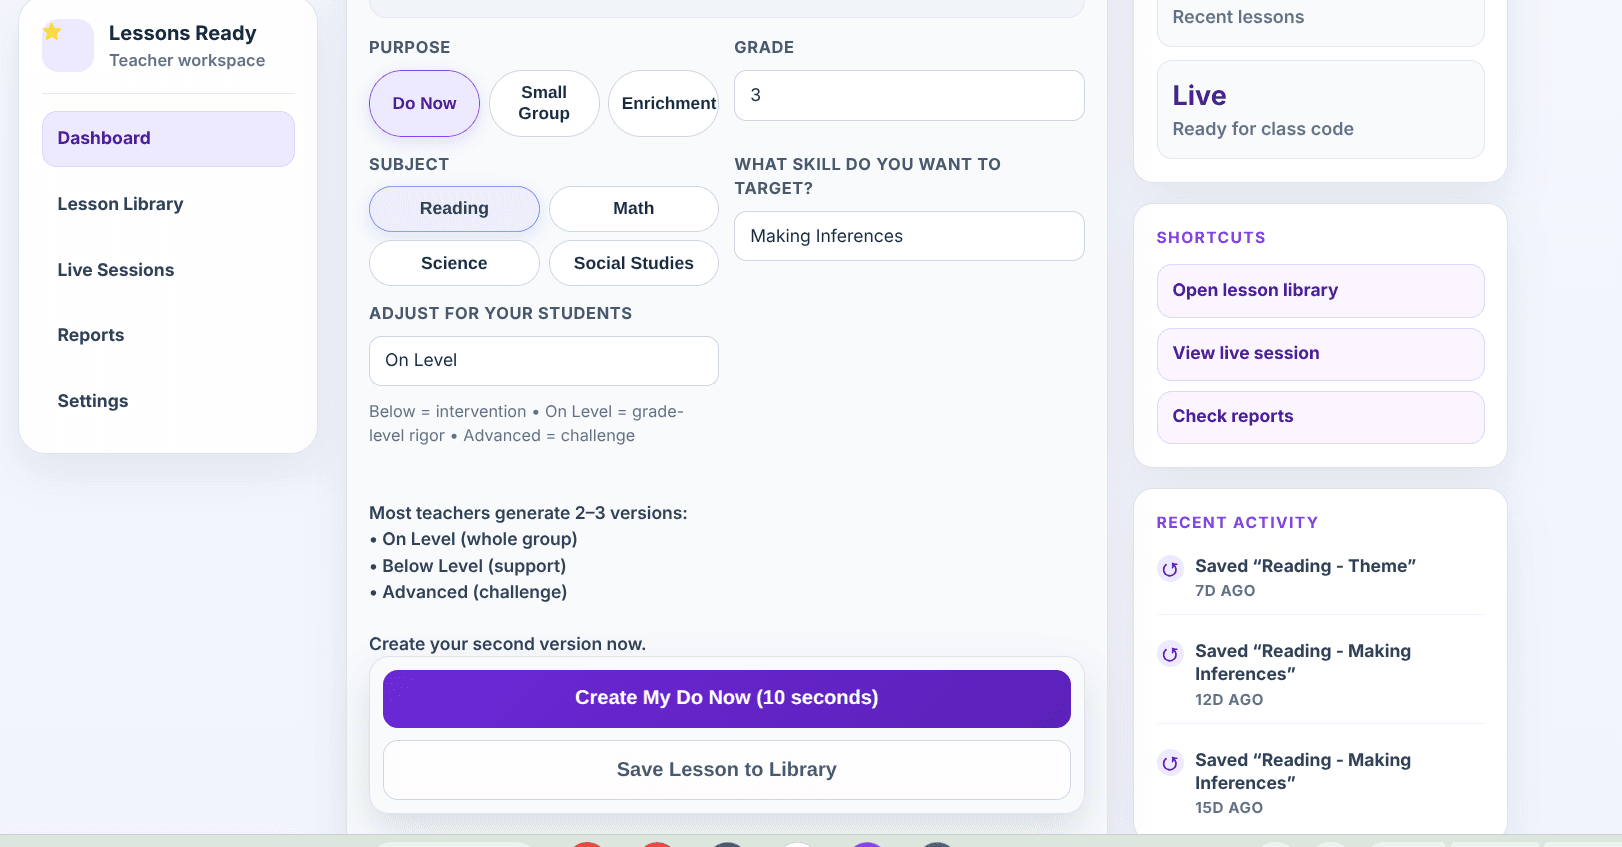Choose Math as the subject
The height and width of the screenshot is (847, 1622).
(634, 208)
